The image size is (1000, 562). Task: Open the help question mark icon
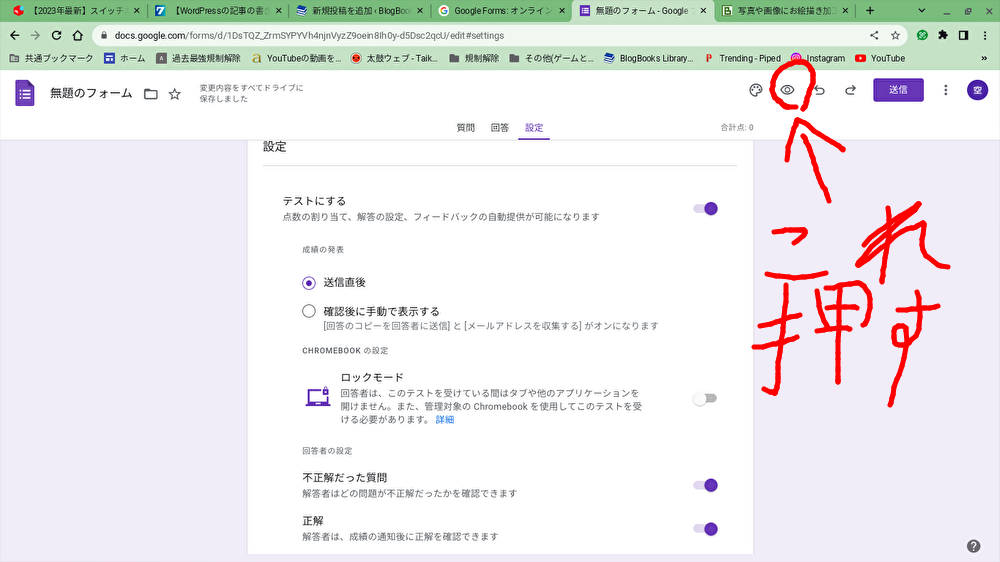coord(973,546)
